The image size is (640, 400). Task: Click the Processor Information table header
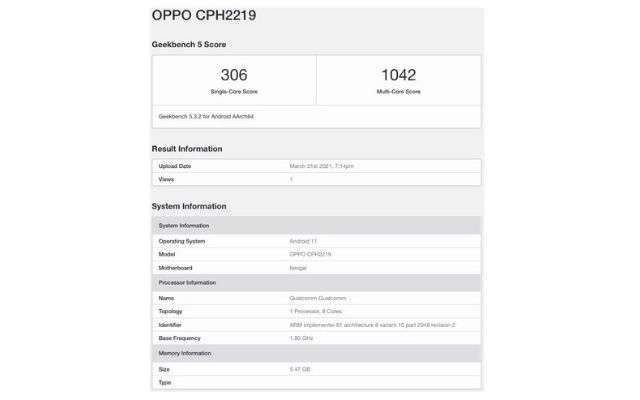click(x=316, y=283)
